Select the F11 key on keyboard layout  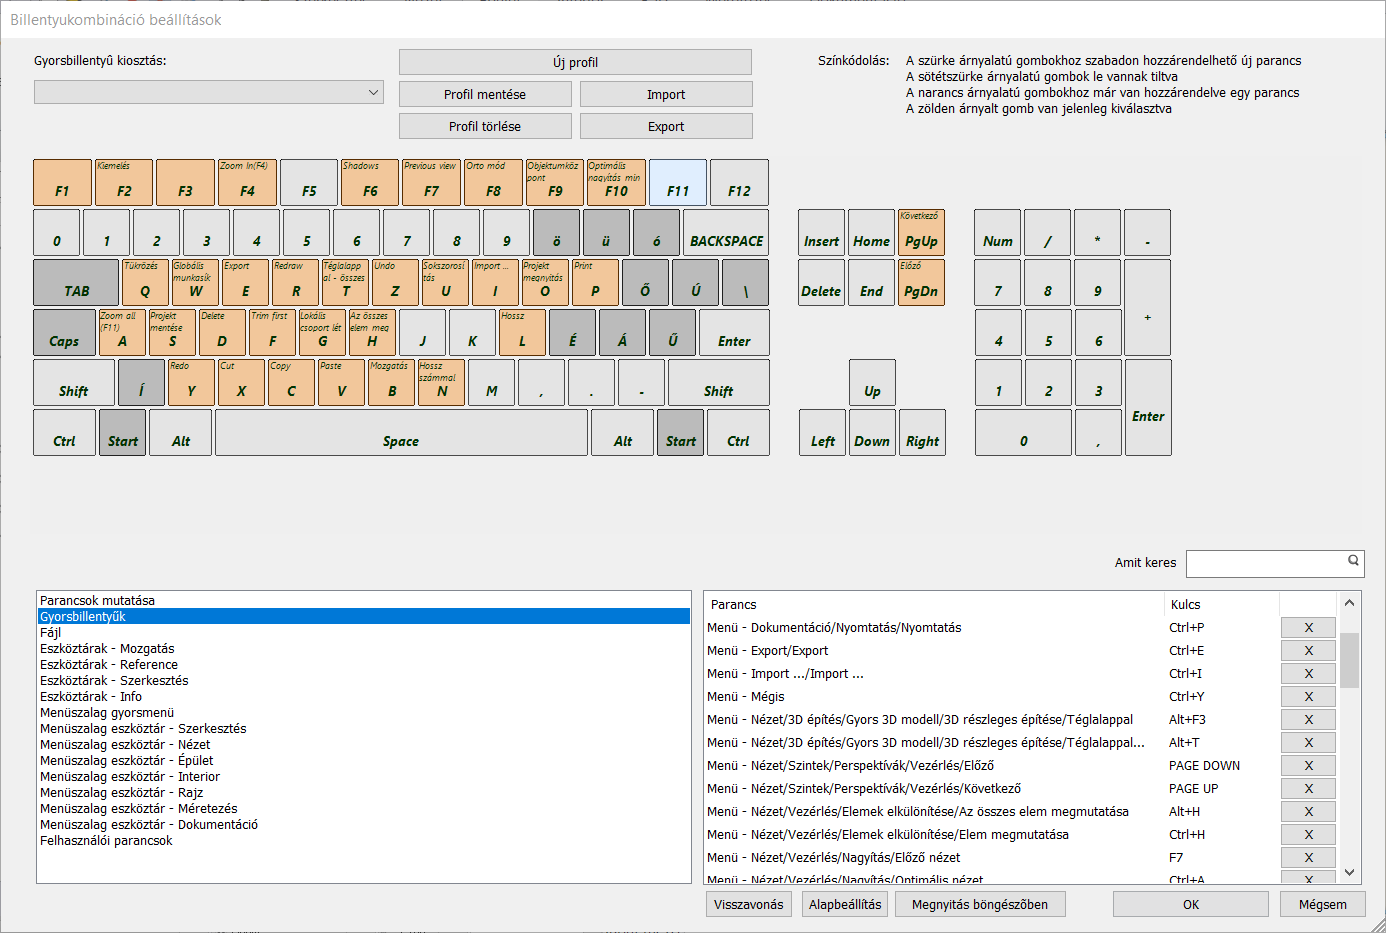pos(678,183)
